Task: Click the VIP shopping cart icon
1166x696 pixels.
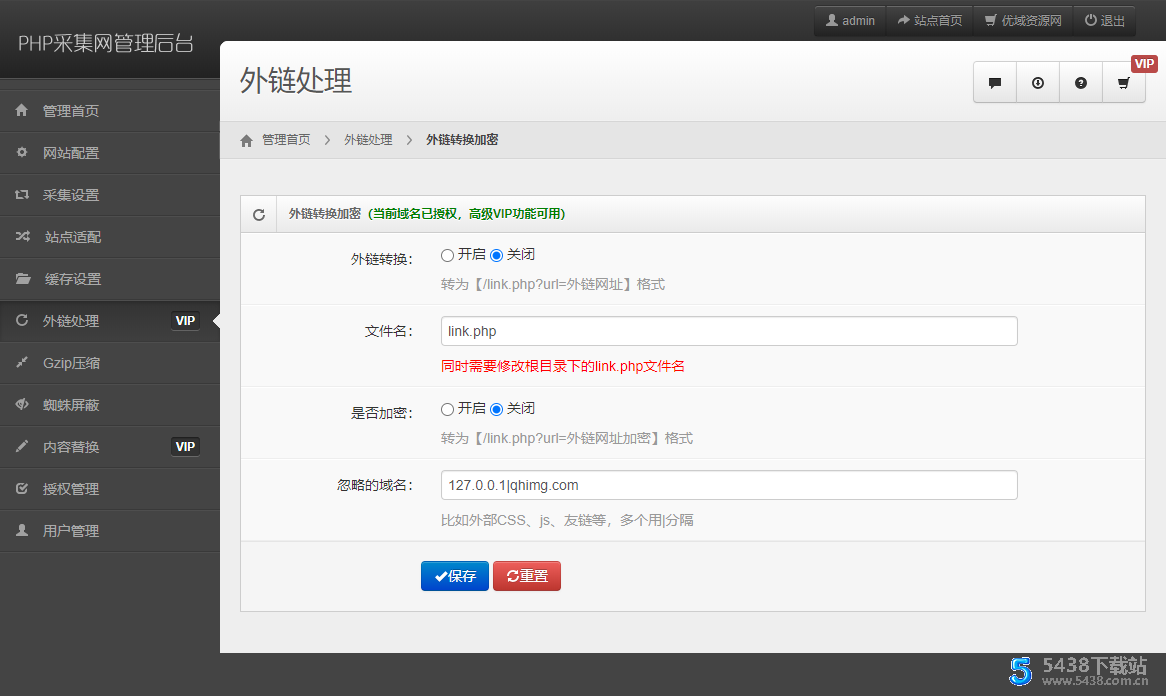Action: 1123,82
